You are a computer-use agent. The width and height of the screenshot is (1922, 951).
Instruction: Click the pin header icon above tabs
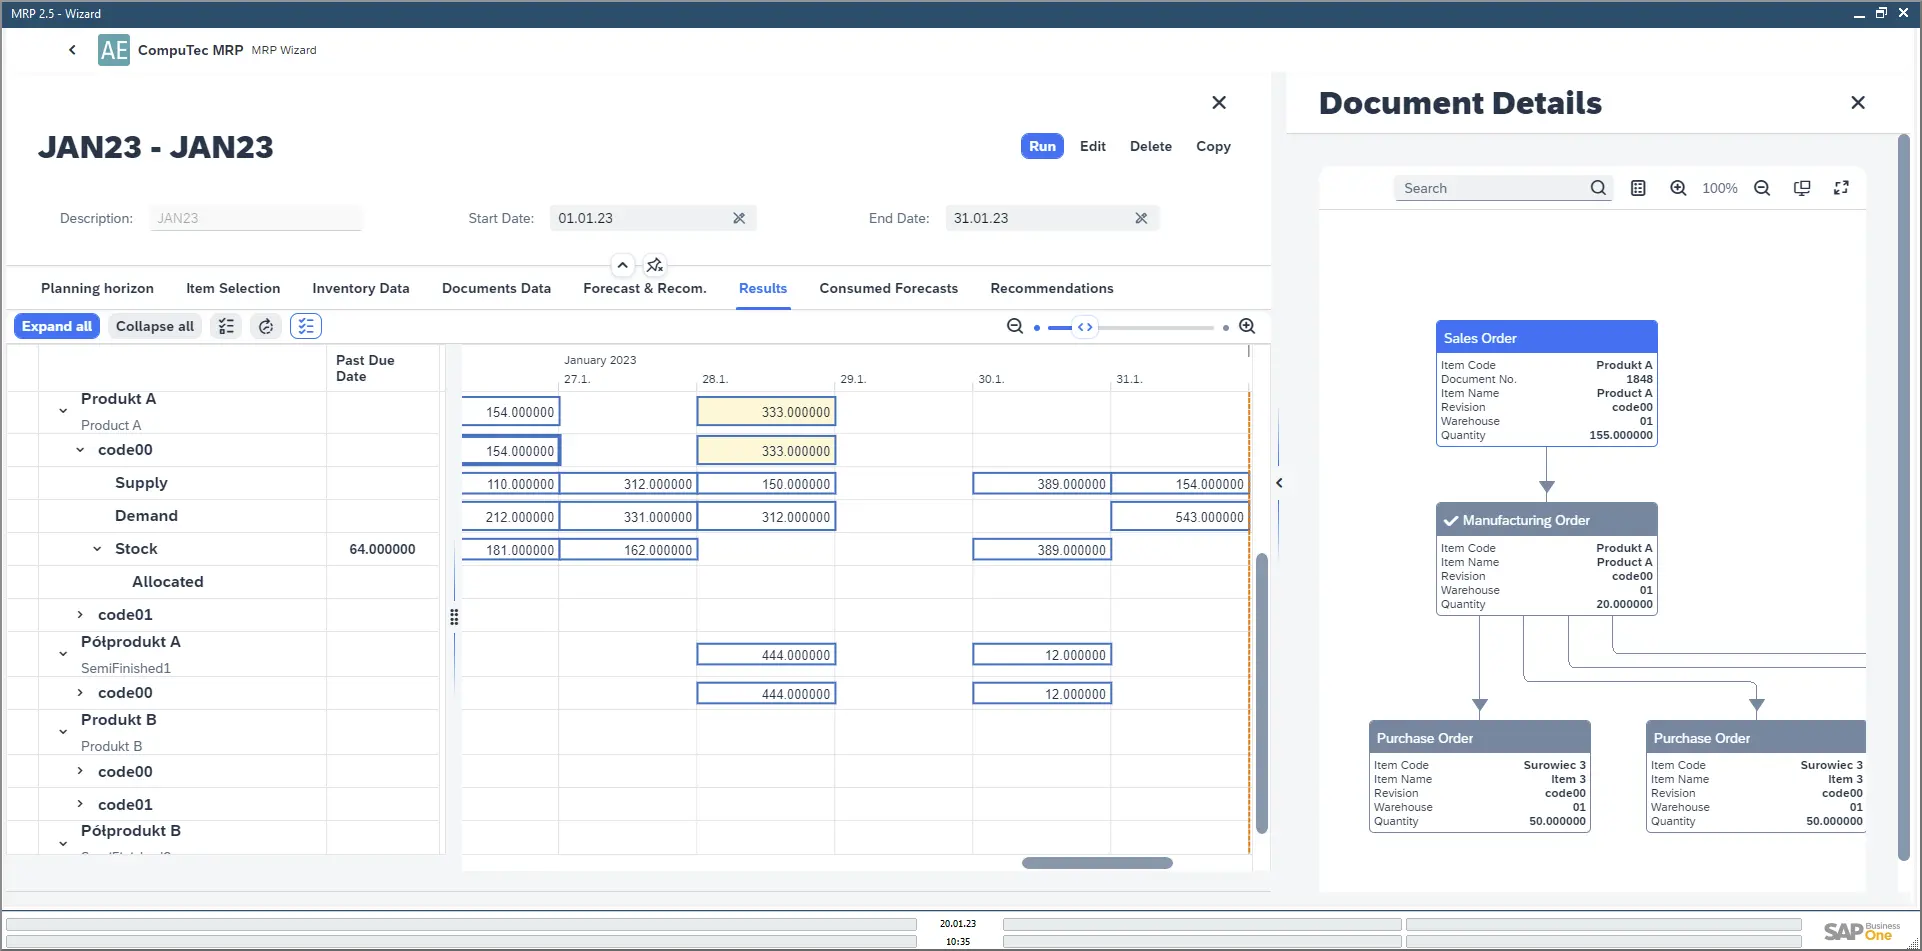[655, 265]
